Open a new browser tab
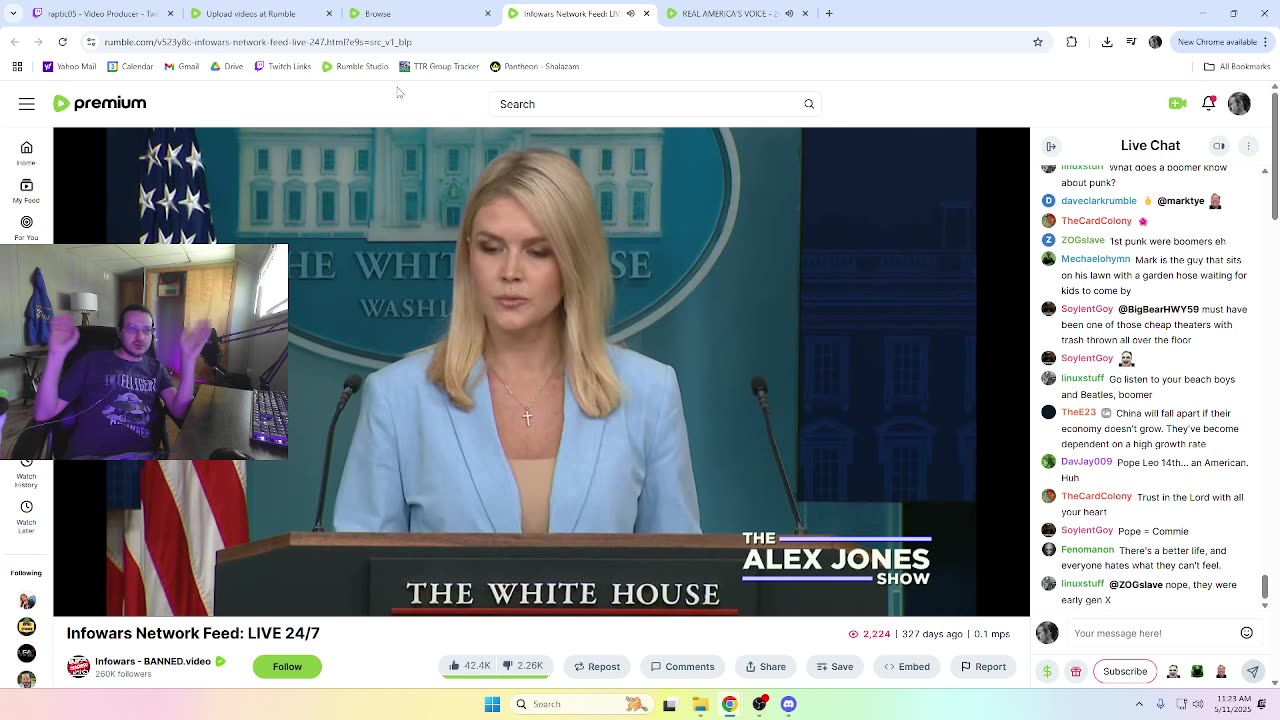Viewport: 1280px width, 720px height. click(x=829, y=13)
